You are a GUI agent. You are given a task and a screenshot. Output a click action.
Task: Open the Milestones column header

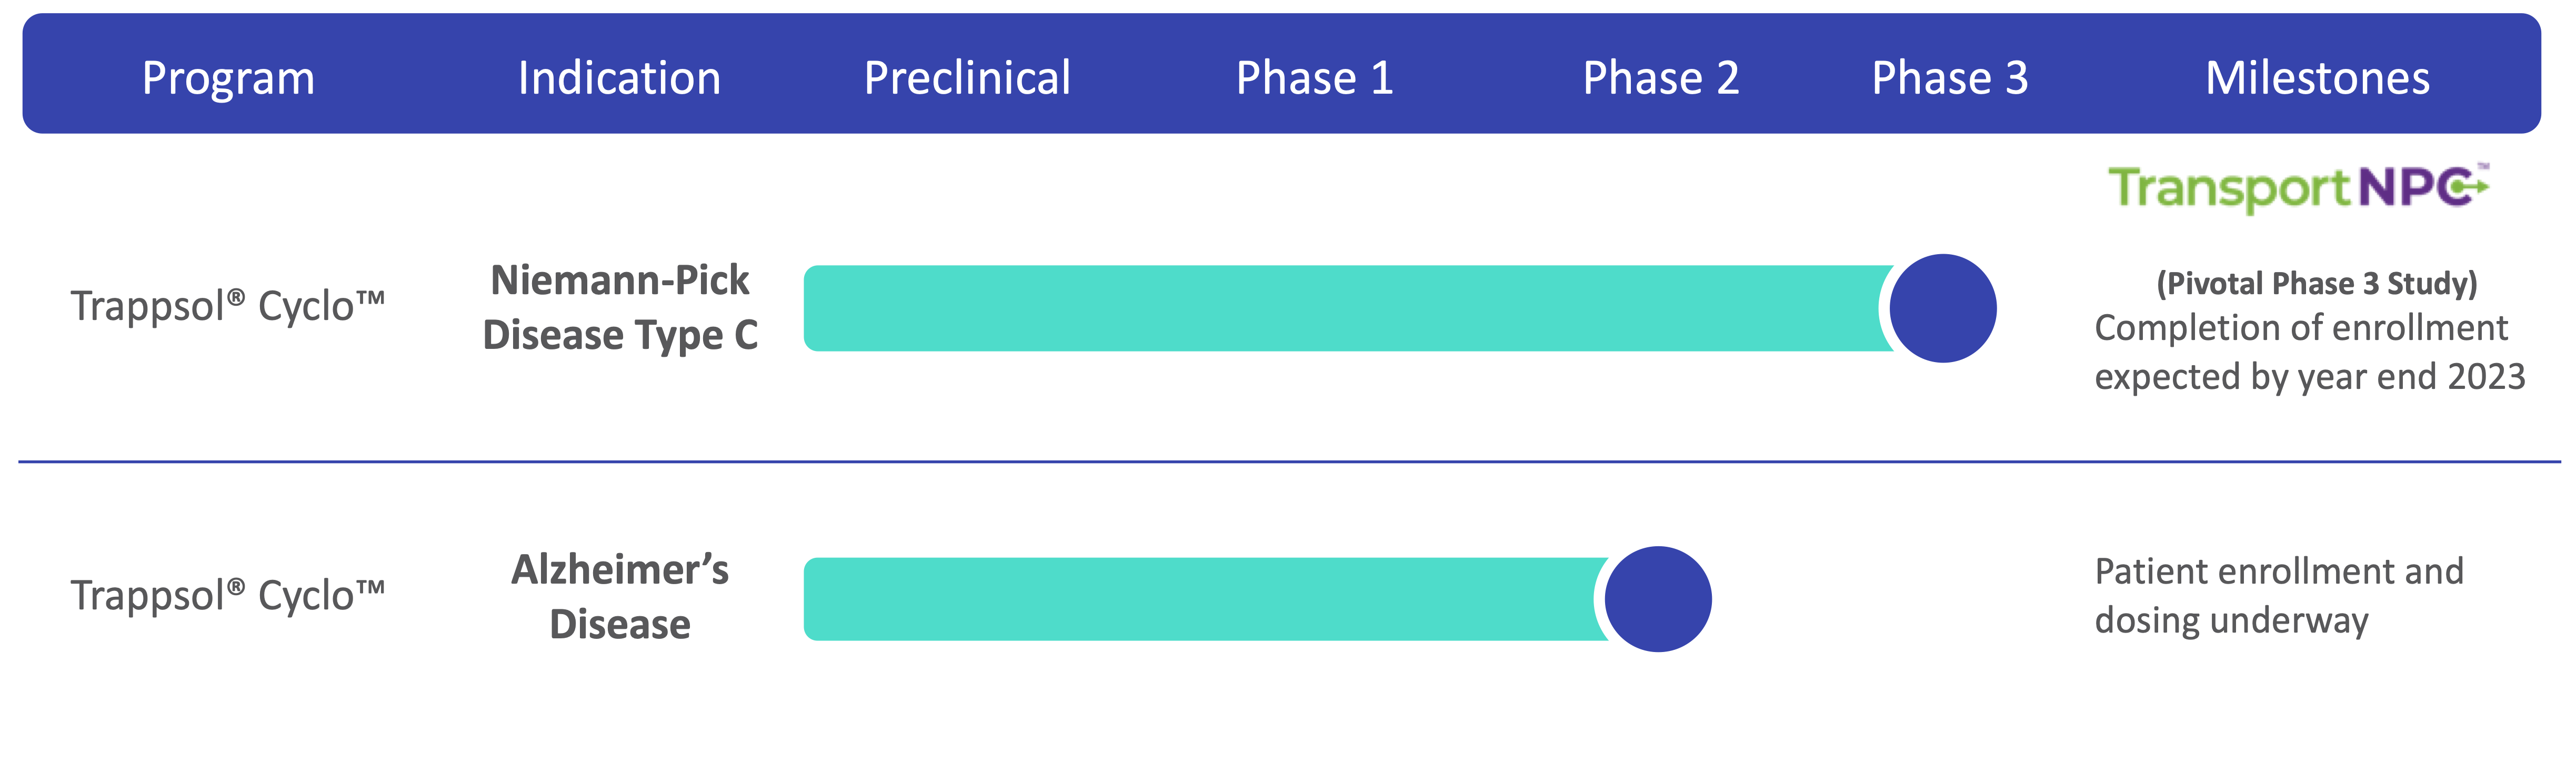click(x=2317, y=78)
